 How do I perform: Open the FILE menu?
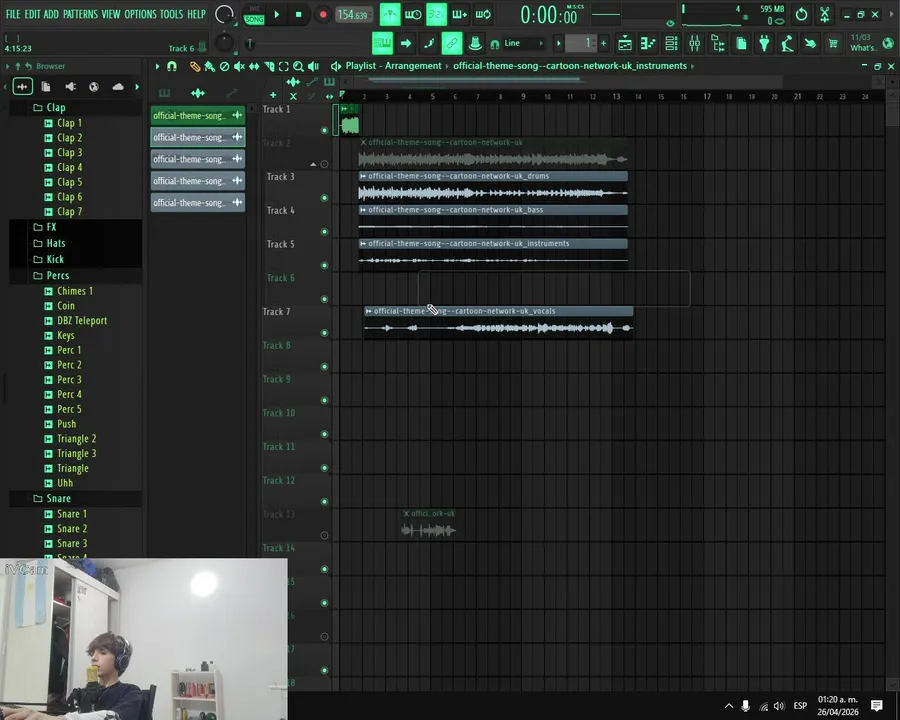tap(13, 14)
